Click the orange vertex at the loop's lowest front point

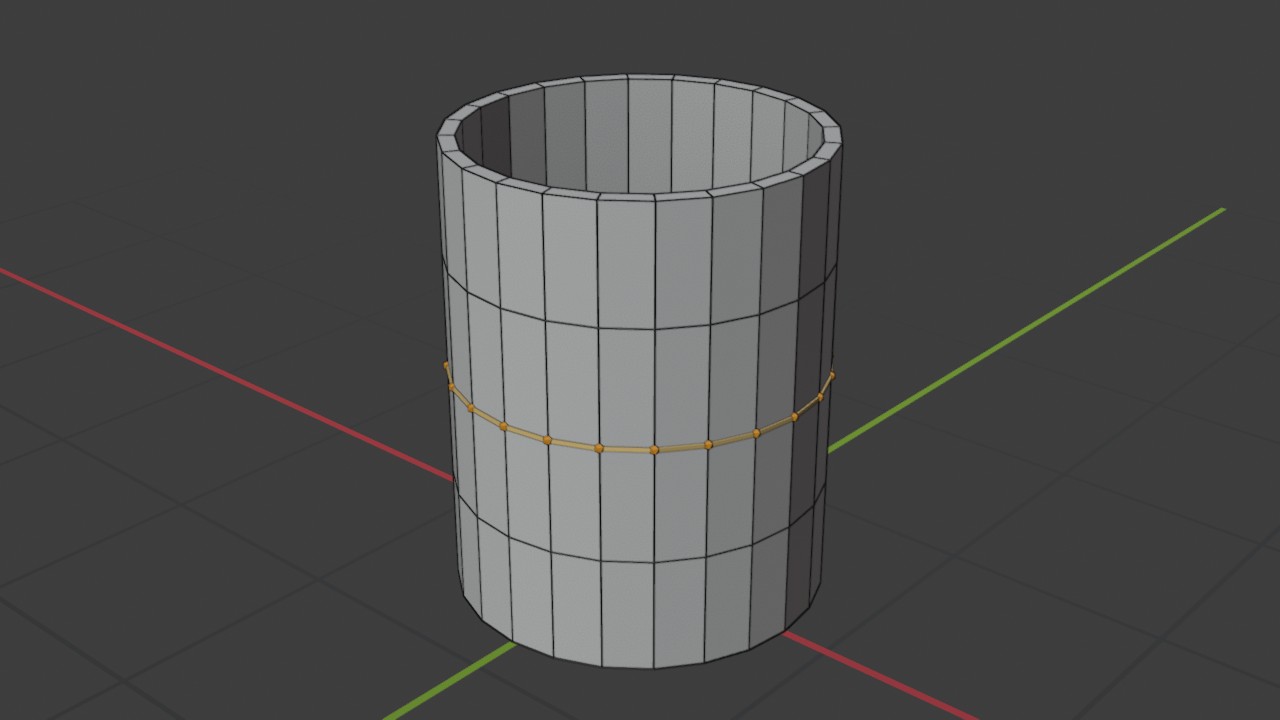click(654, 450)
